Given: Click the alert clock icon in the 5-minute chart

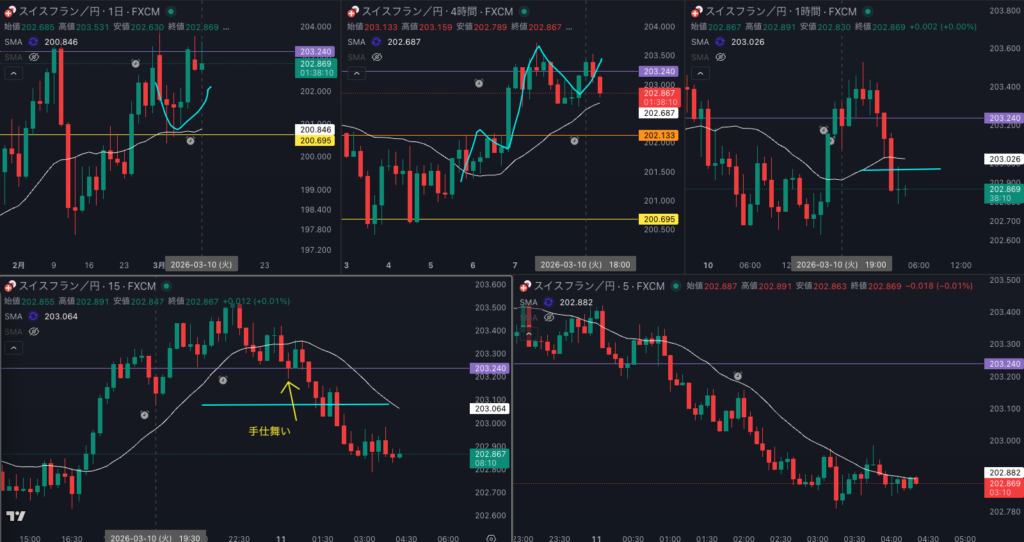Looking at the screenshot, I should point(738,376).
